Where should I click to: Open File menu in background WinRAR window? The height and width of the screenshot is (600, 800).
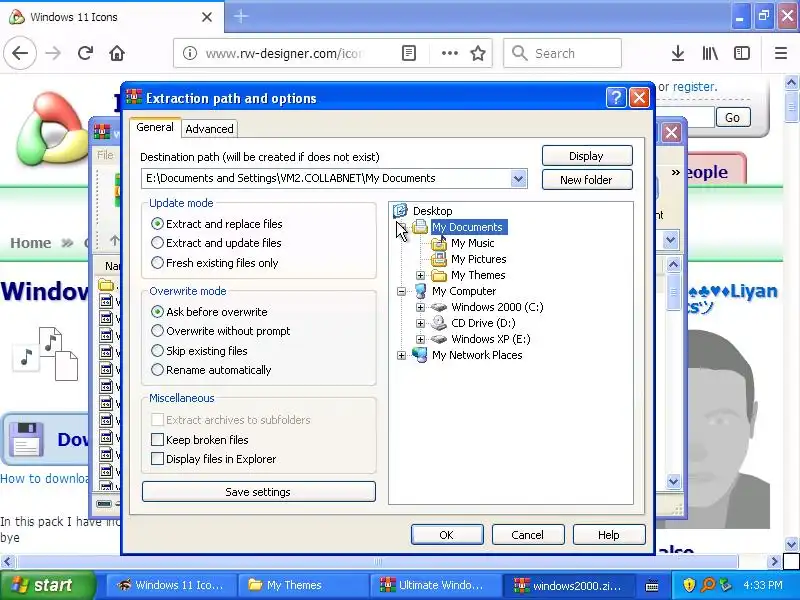click(105, 155)
